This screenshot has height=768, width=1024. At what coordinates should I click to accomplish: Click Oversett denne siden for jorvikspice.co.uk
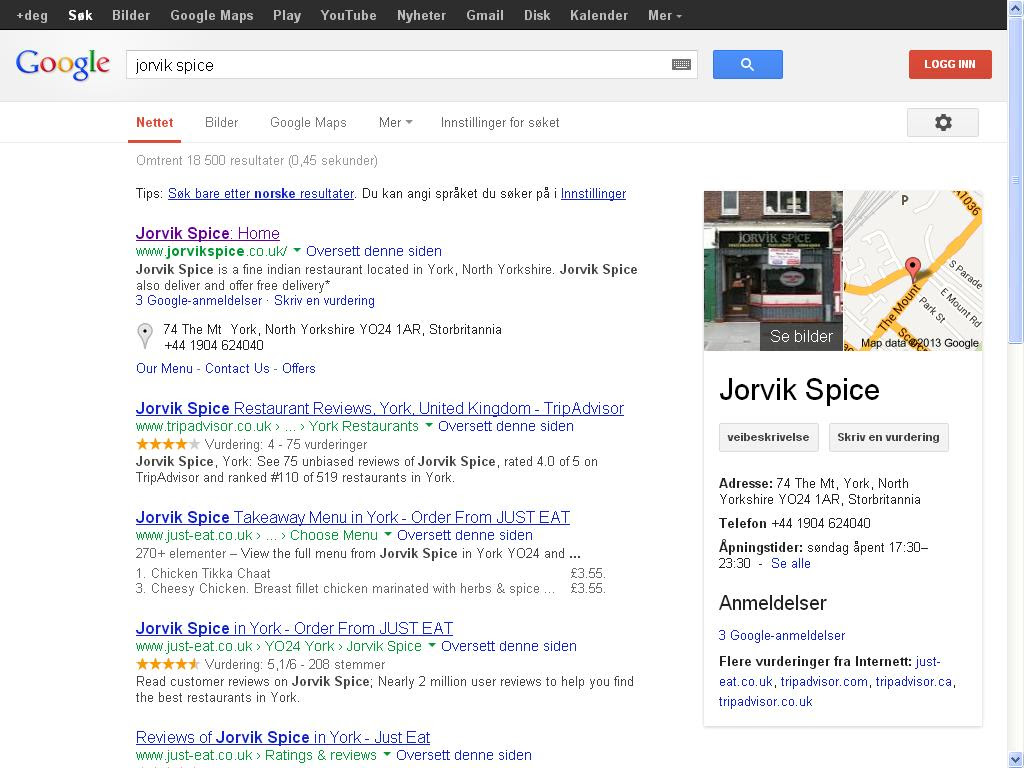click(374, 251)
